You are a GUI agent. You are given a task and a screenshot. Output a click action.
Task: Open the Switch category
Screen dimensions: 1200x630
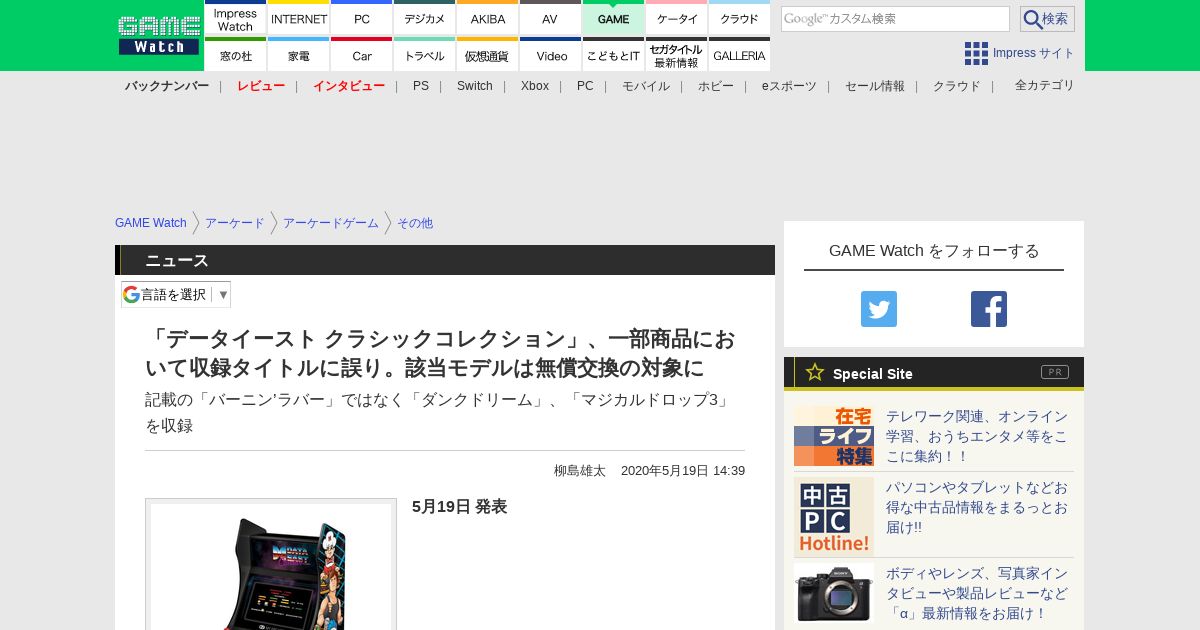475,86
